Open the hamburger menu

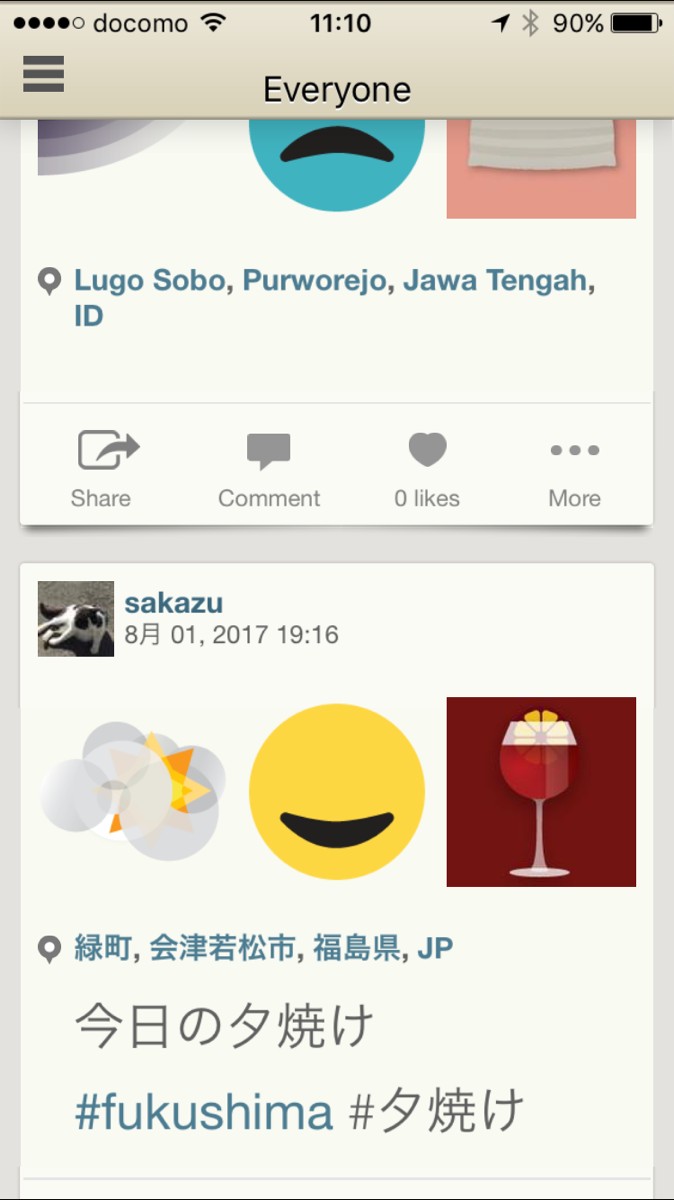click(43, 74)
